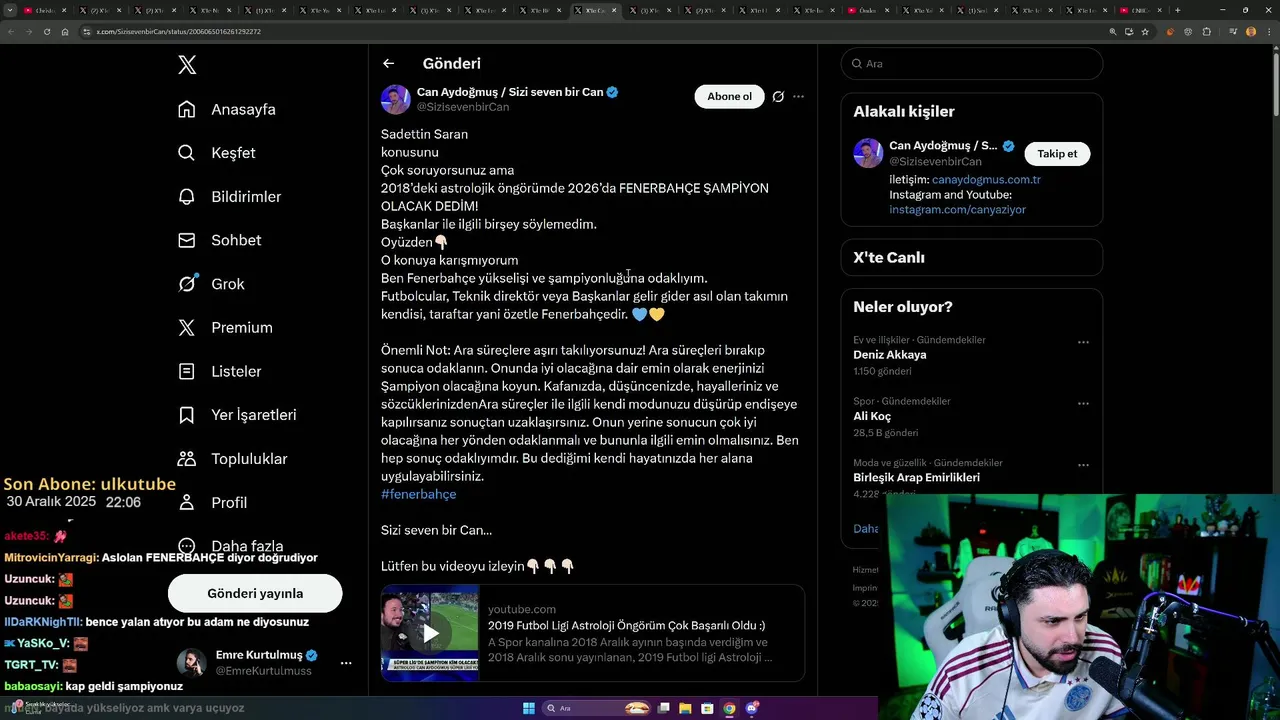Screen dimensions: 1280x720
Task: Open Ali Koç trending topic
Action: click(x=872, y=416)
